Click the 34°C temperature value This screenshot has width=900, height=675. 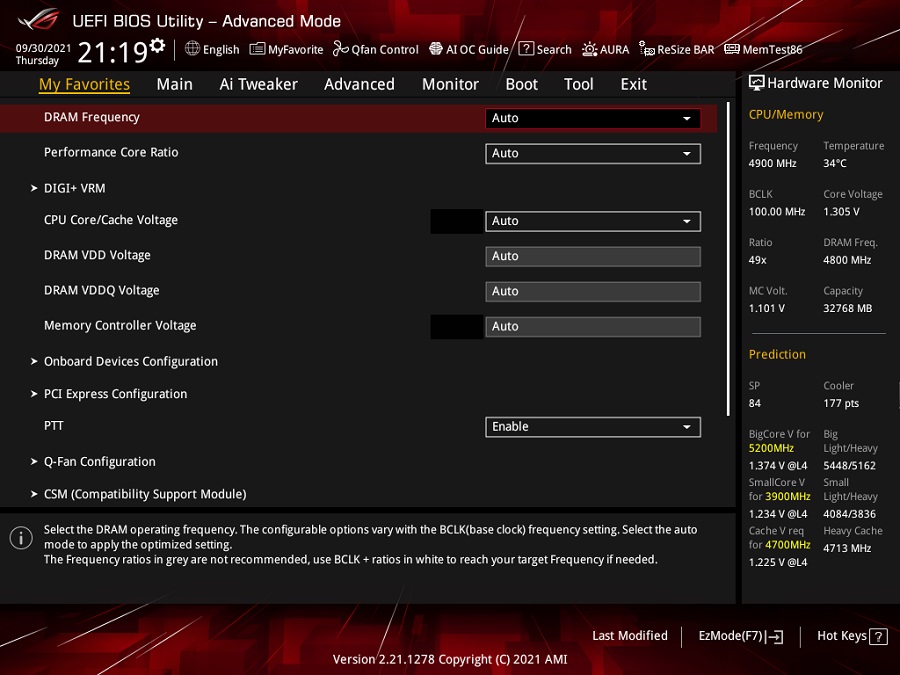(835, 163)
